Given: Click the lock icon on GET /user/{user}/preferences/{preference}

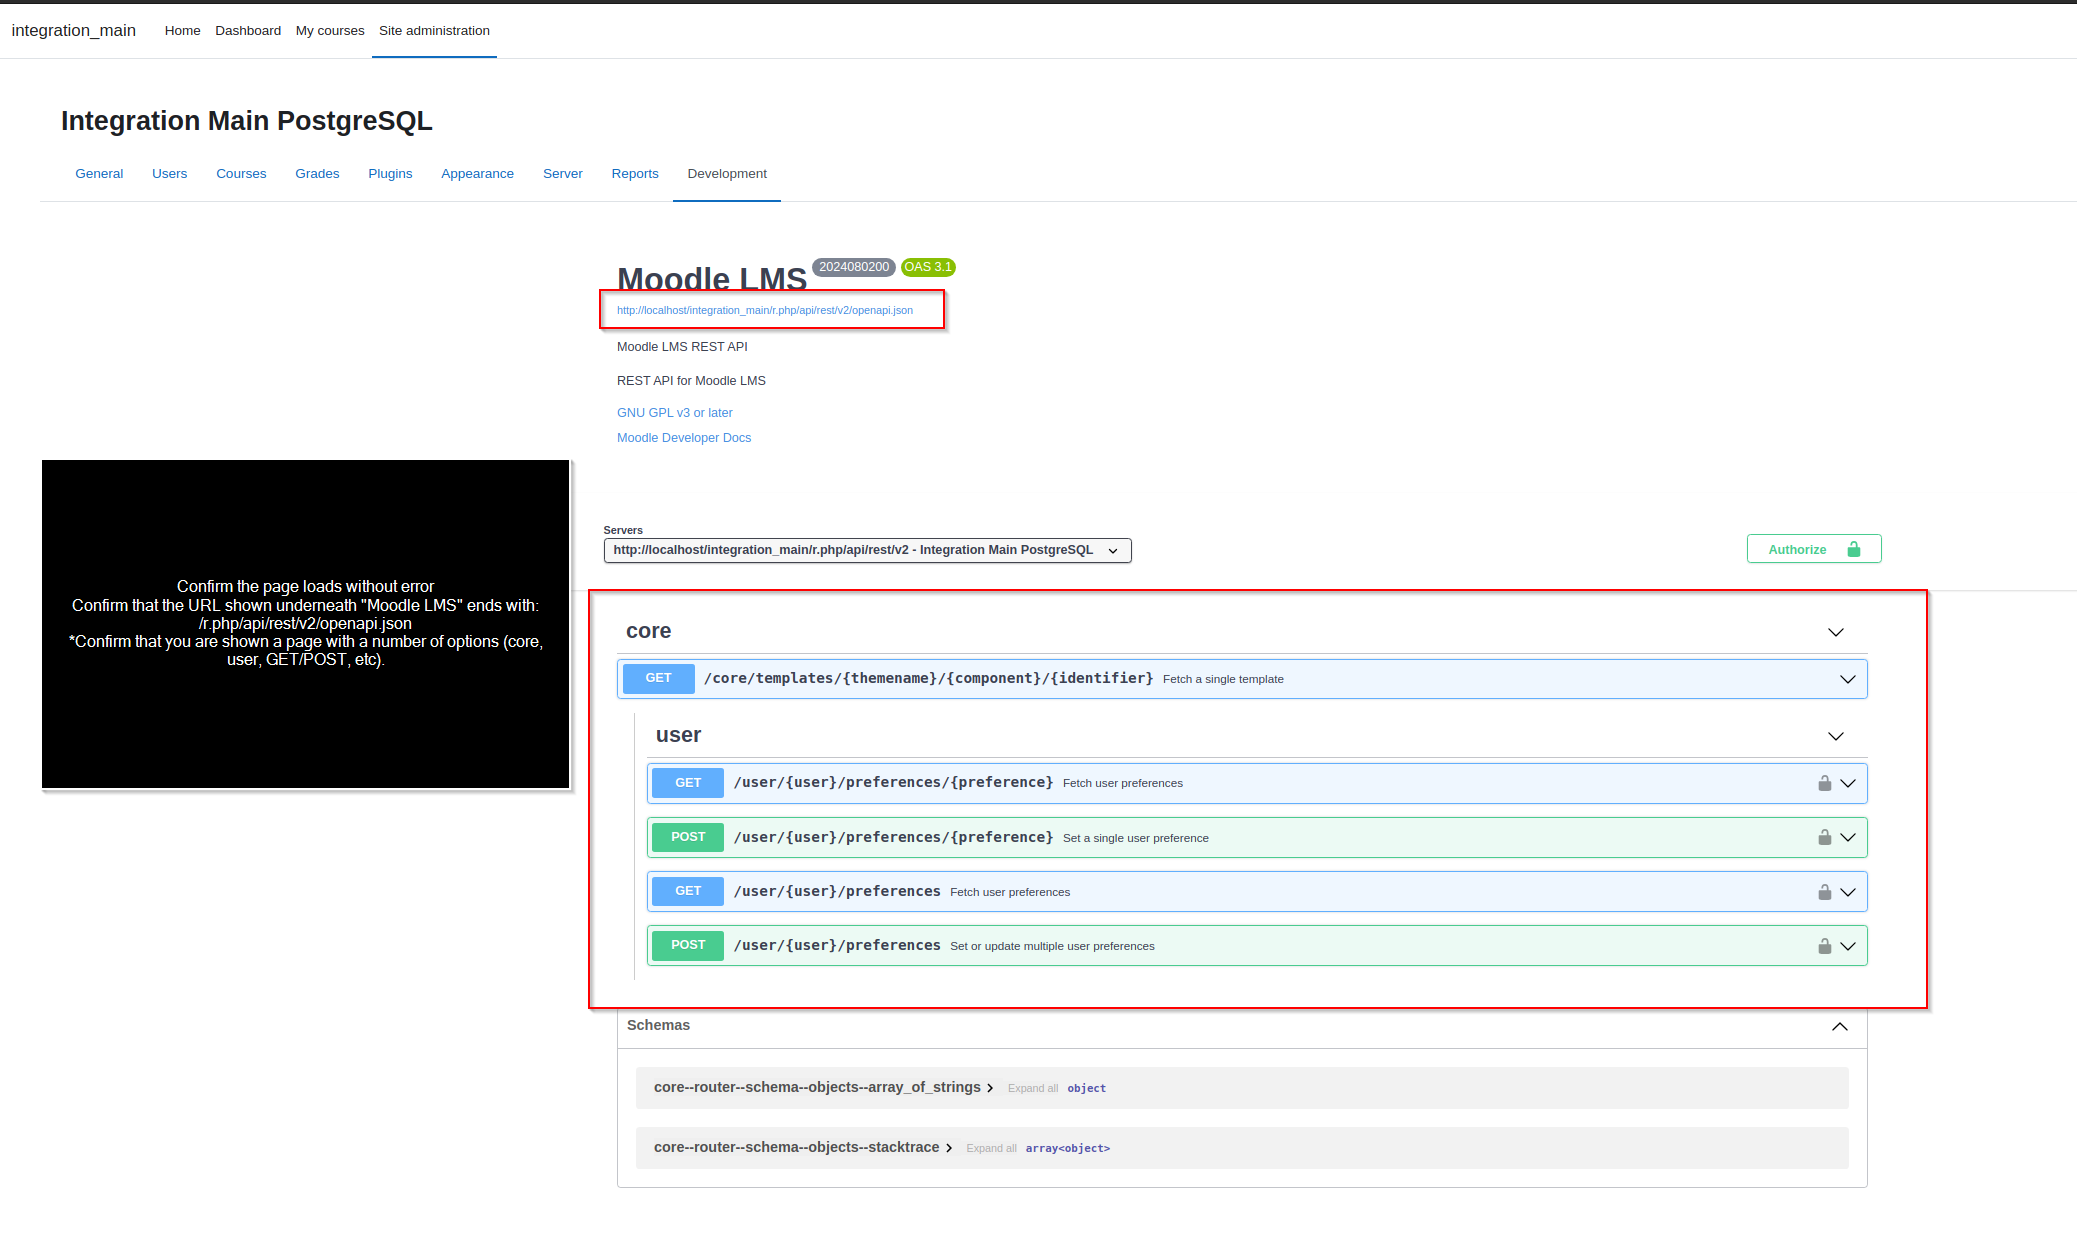Looking at the screenshot, I should 1824,783.
